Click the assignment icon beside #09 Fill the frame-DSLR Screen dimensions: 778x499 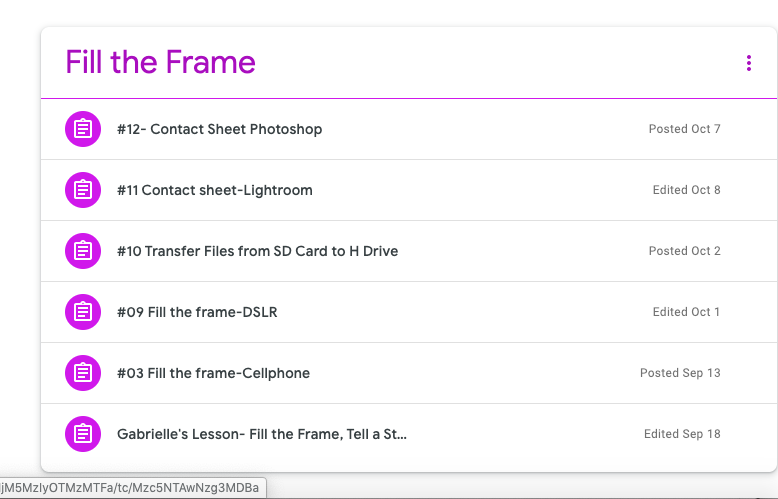(x=83, y=312)
